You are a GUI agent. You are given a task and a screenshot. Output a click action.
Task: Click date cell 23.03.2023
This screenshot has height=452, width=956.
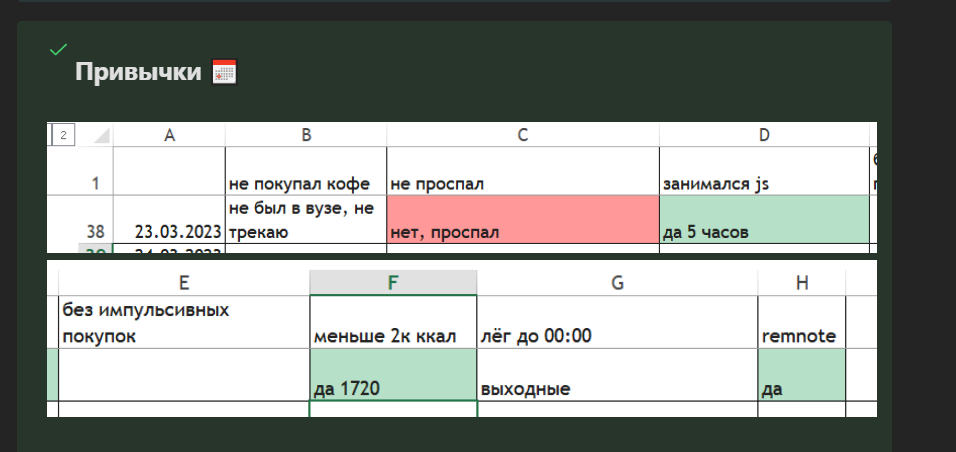[169, 220]
